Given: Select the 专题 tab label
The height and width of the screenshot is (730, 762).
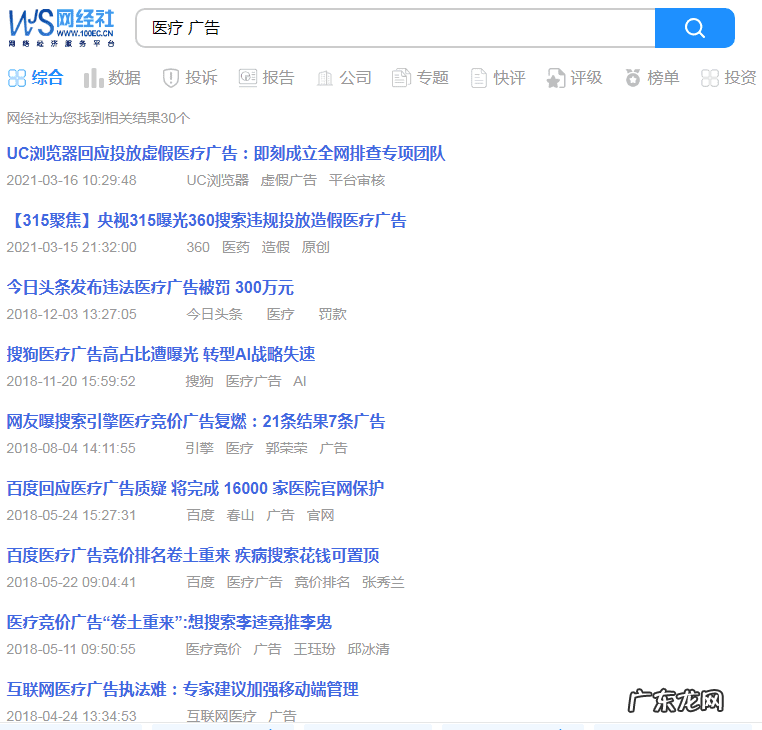Looking at the screenshot, I should pyautogui.click(x=433, y=78).
